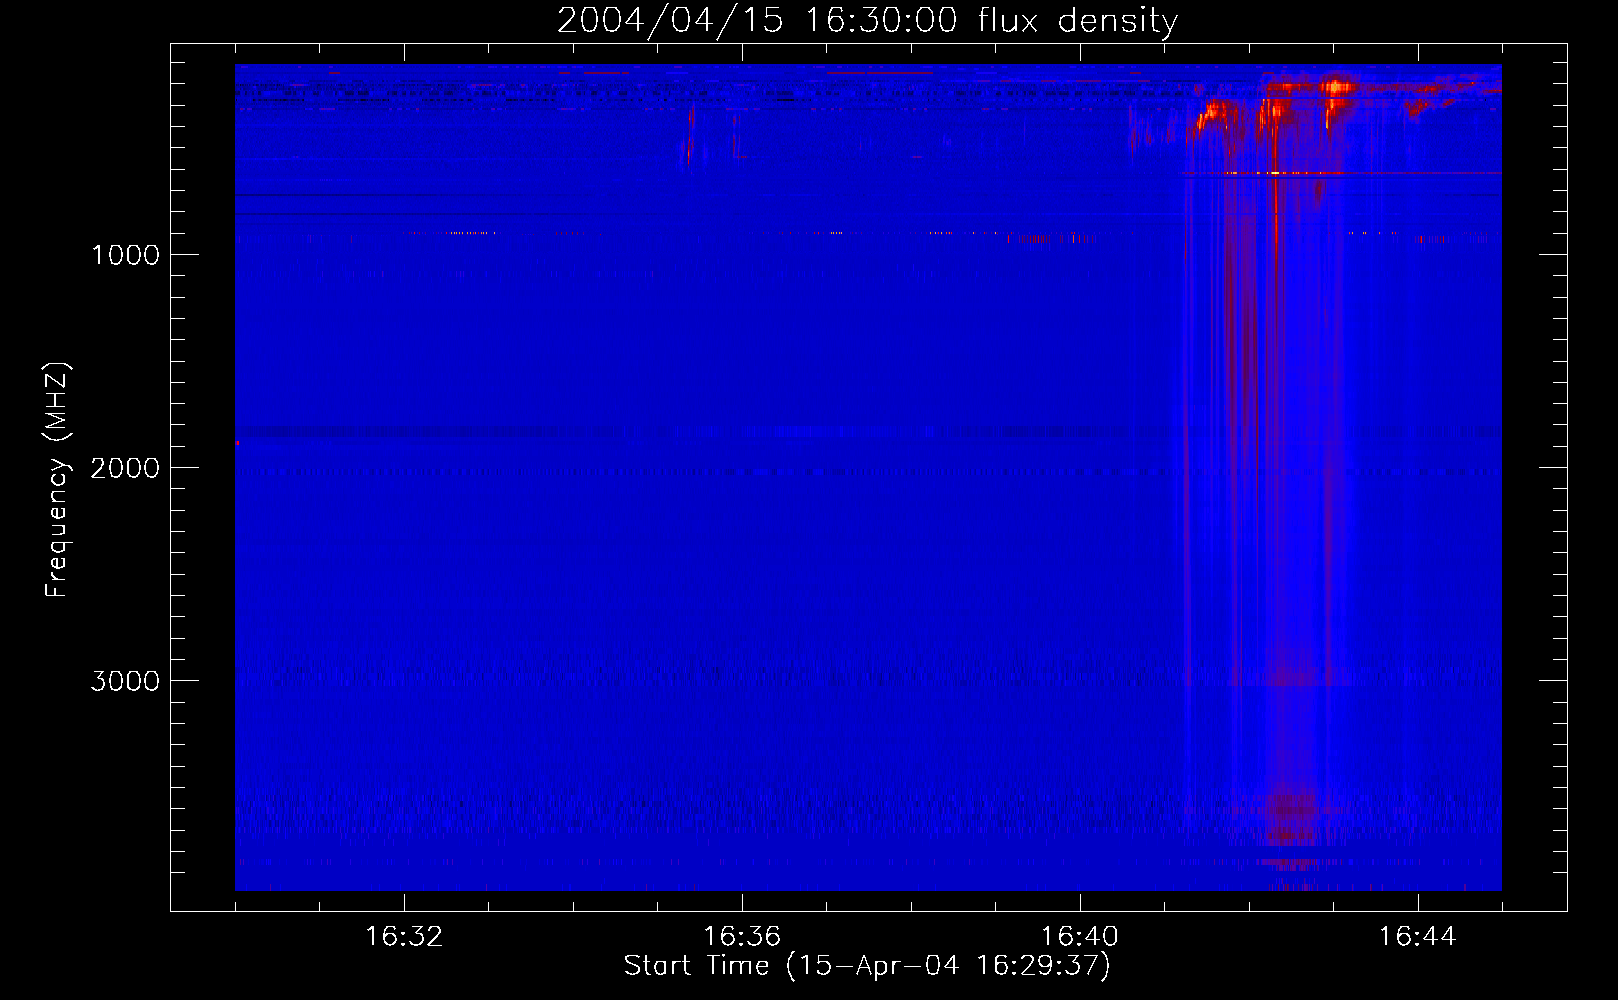Select the 'Start Time (15-Apr-04 16:29:37)' axis label
Viewport: 1618px width, 1000px height.
point(867,966)
